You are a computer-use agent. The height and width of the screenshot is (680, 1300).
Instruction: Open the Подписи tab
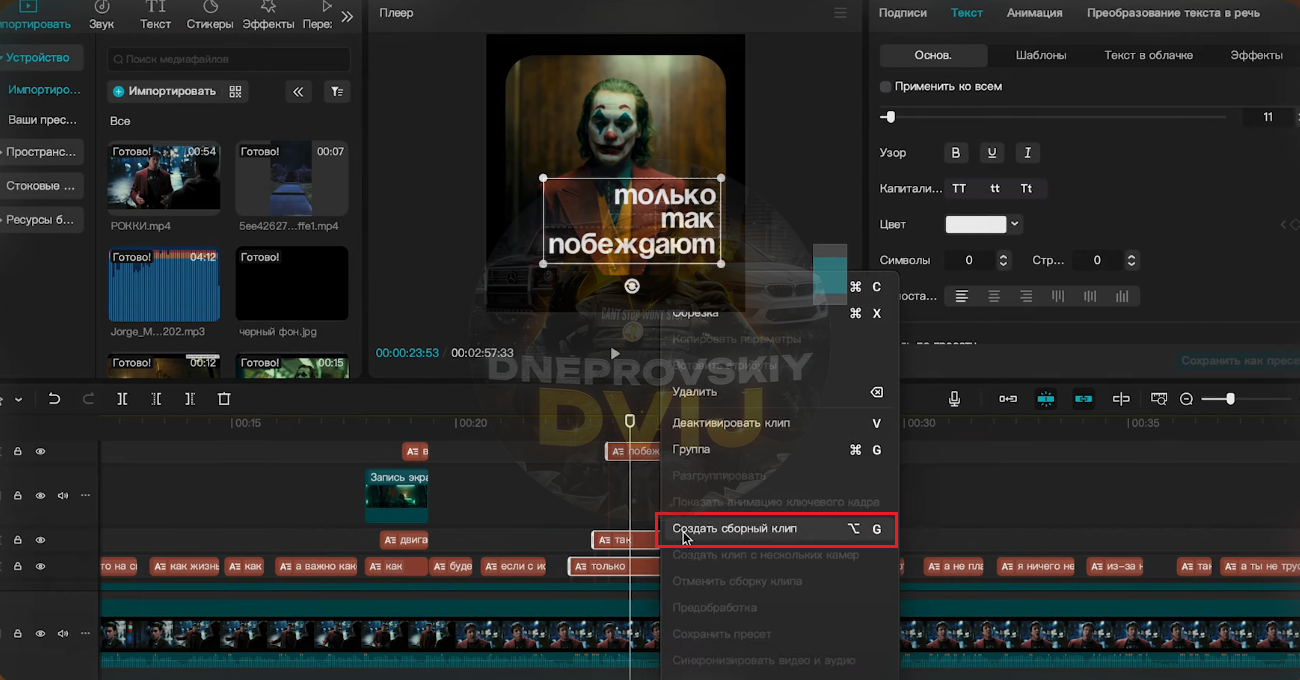point(902,13)
